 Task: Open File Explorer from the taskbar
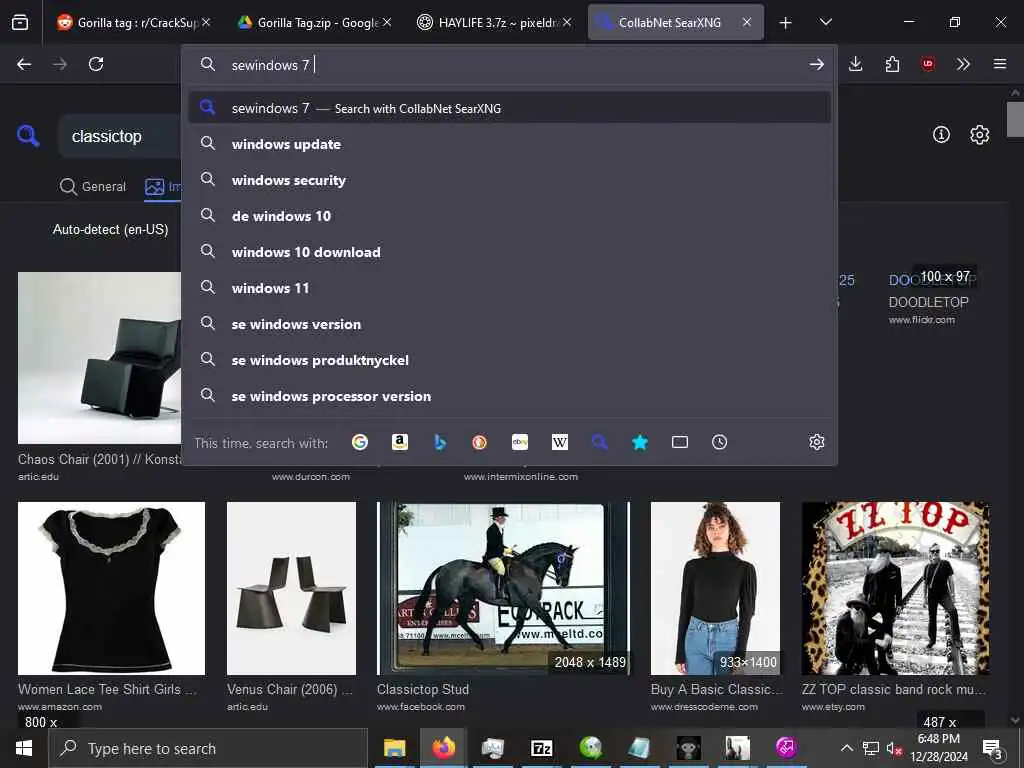coord(394,748)
